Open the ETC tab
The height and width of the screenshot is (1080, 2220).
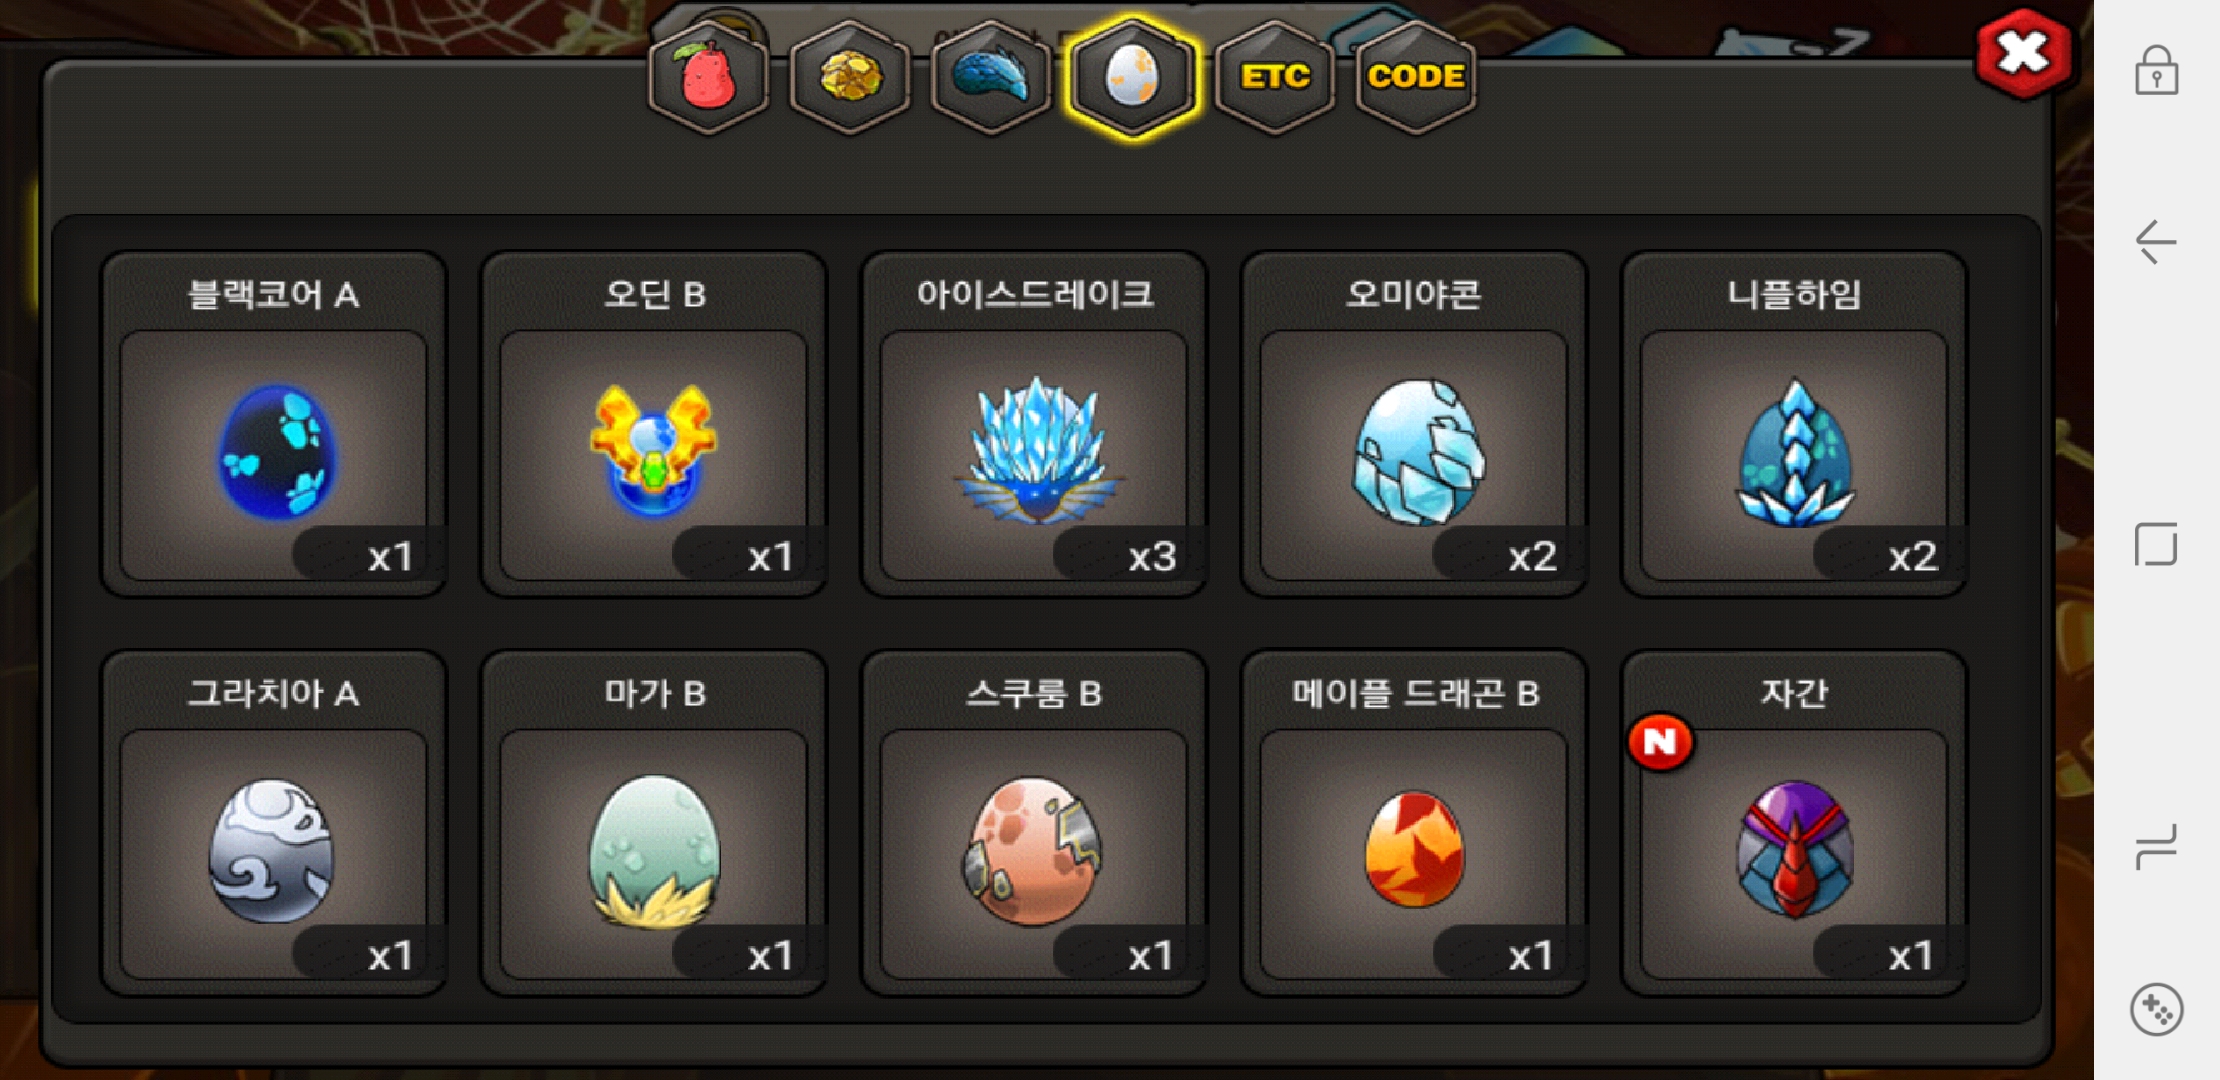point(1275,78)
